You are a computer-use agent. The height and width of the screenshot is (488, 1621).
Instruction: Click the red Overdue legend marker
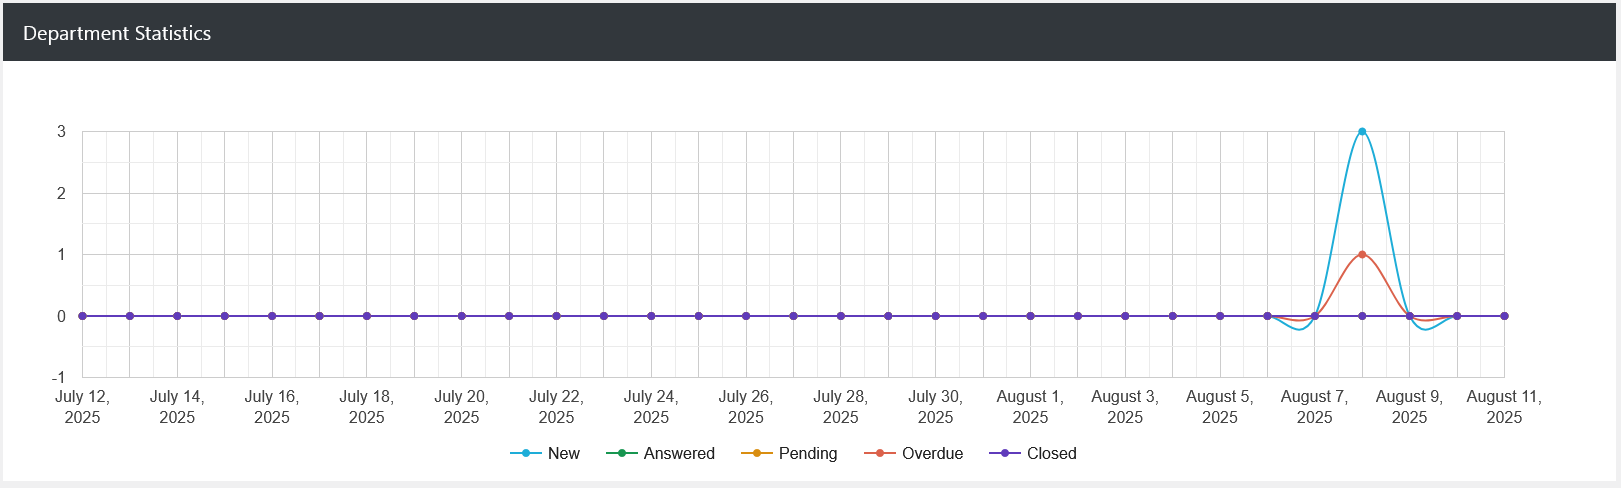(880, 453)
